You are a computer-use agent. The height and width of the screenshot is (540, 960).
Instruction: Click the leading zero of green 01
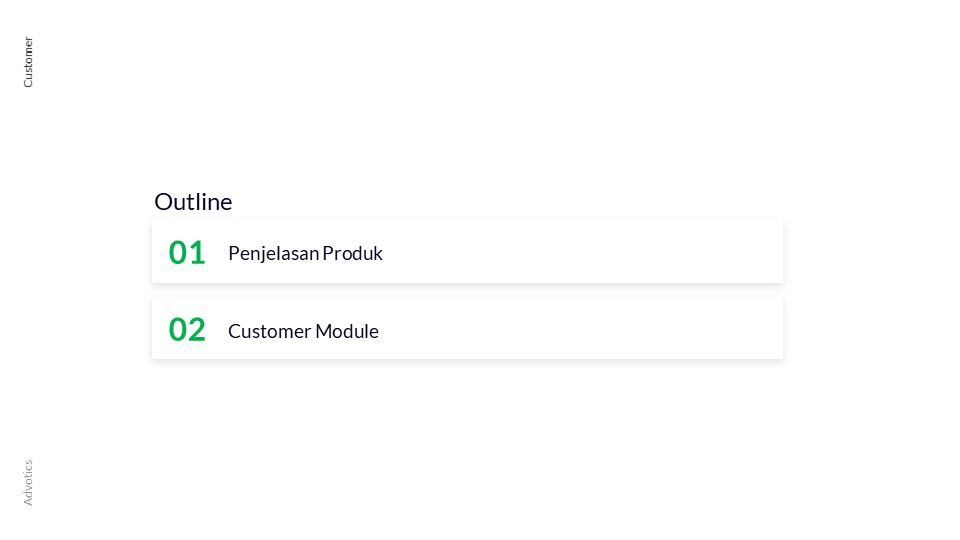[x=178, y=252]
